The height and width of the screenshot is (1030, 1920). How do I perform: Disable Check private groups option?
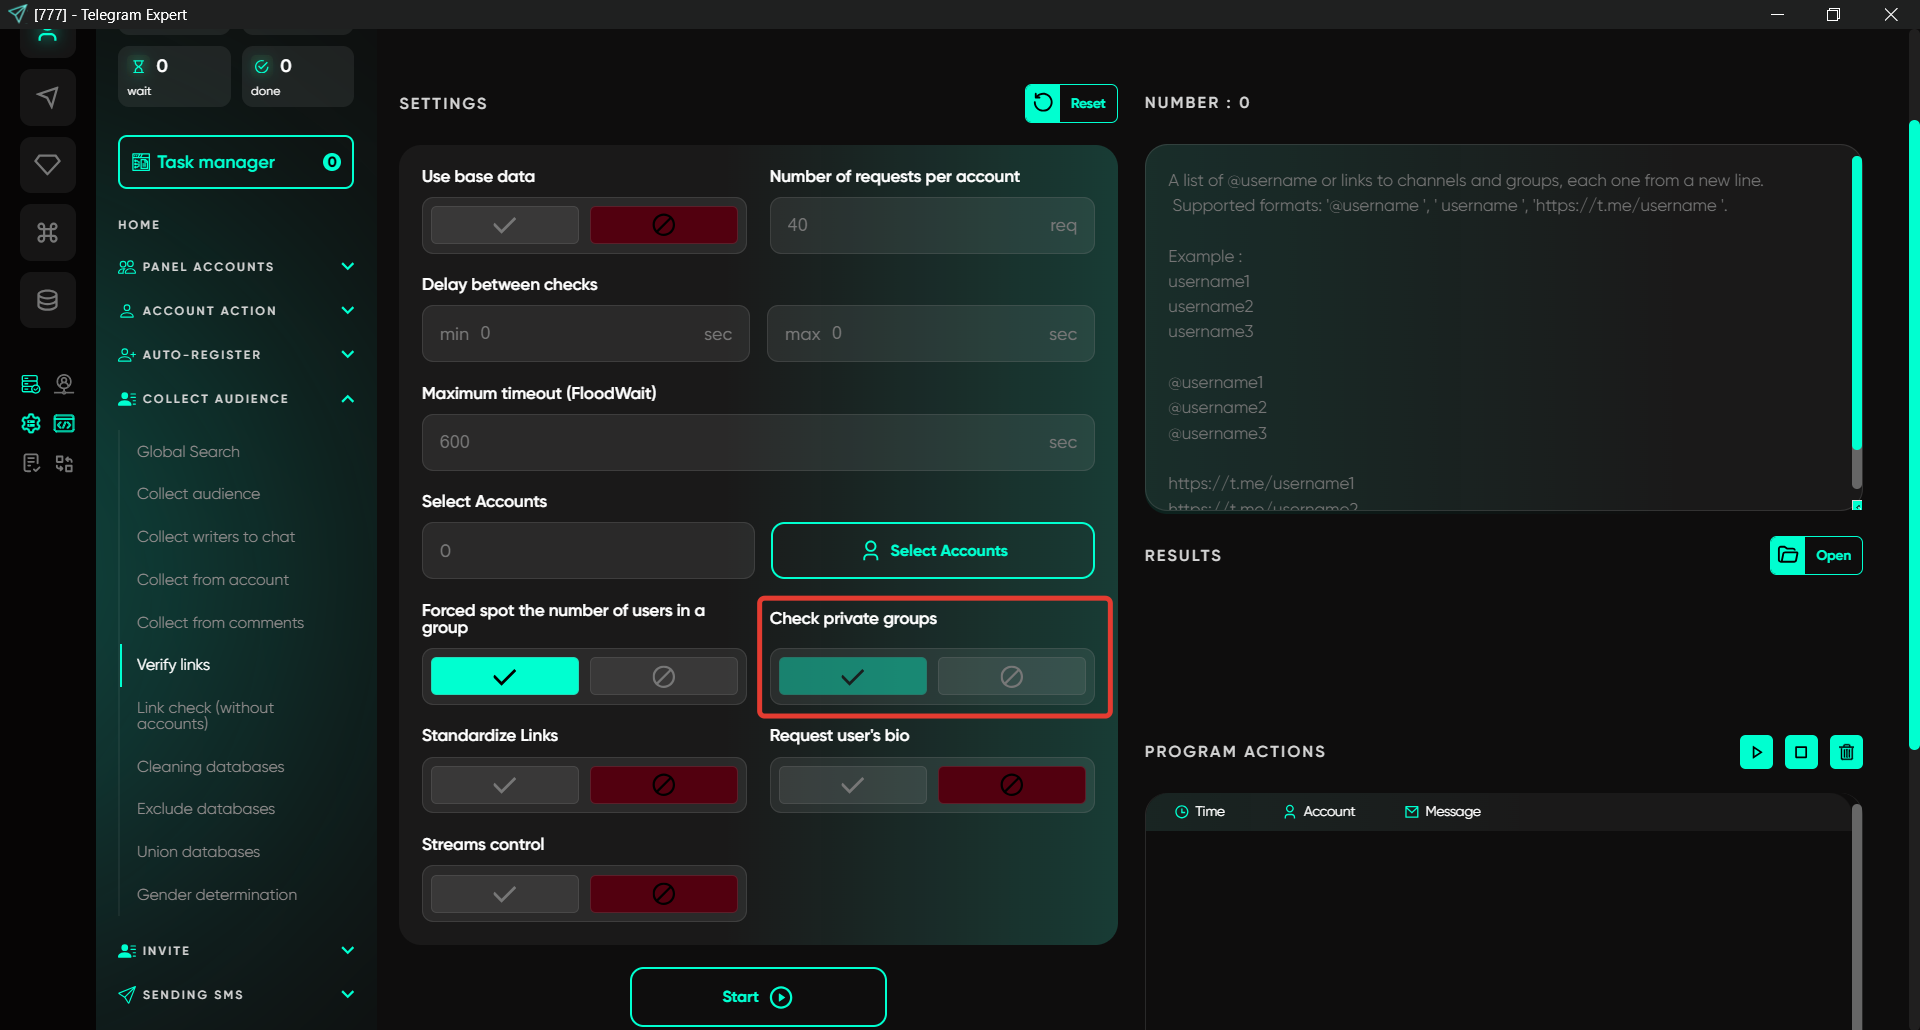[1011, 677]
